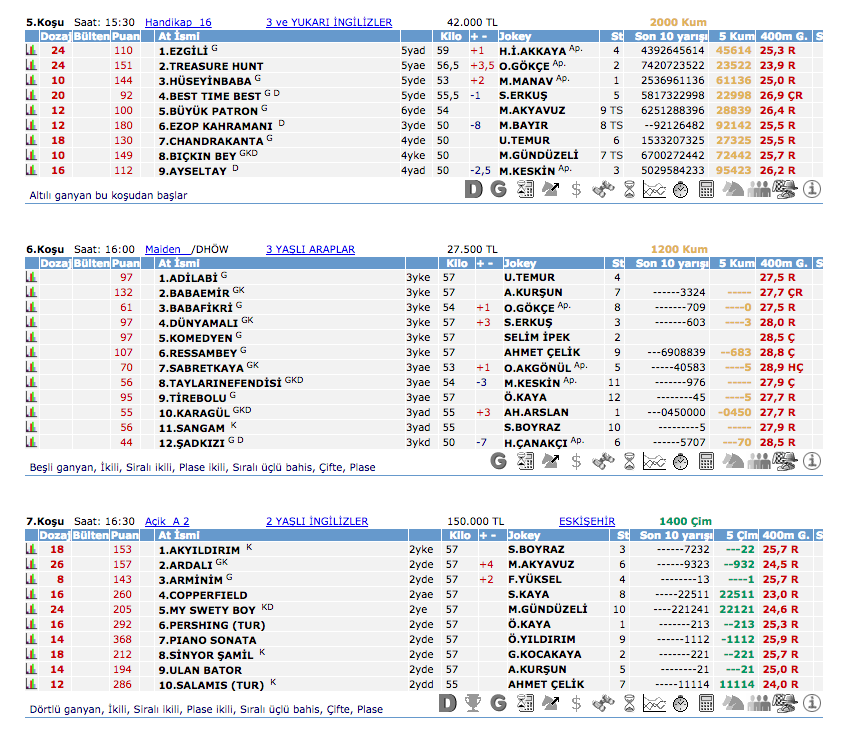The height and width of the screenshot is (733, 865).
Task: Click the Maiden link in race 6
Action: [163, 249]
